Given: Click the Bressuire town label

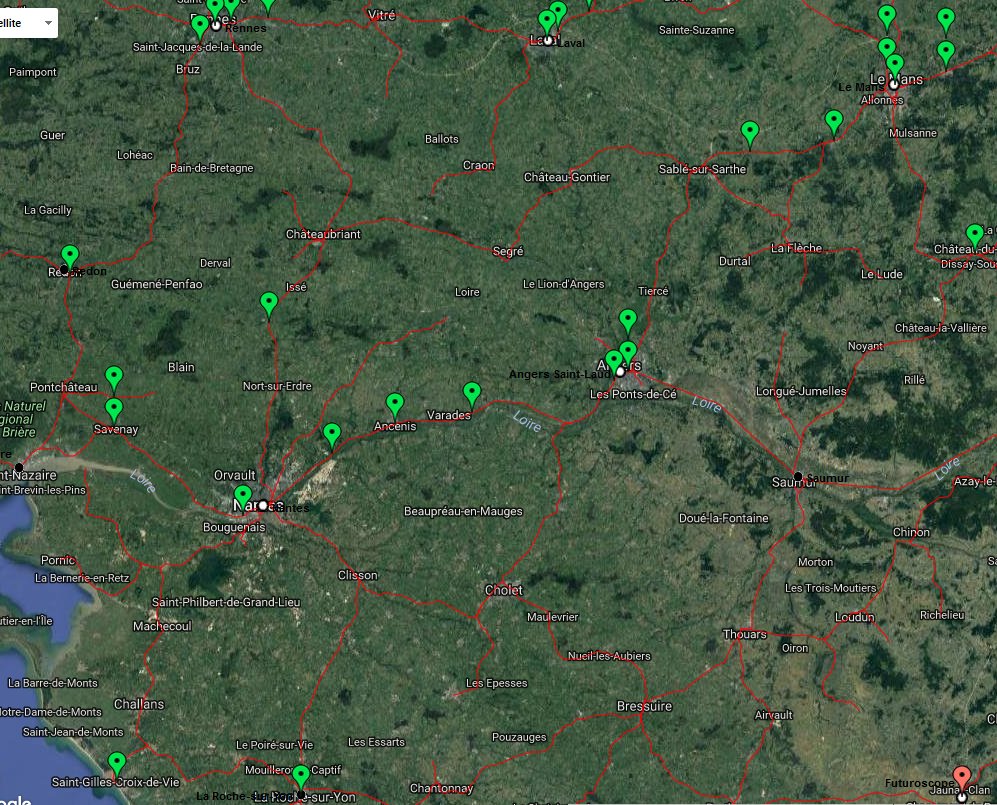Looking at the screenshot, I should [x=644, y=706].
